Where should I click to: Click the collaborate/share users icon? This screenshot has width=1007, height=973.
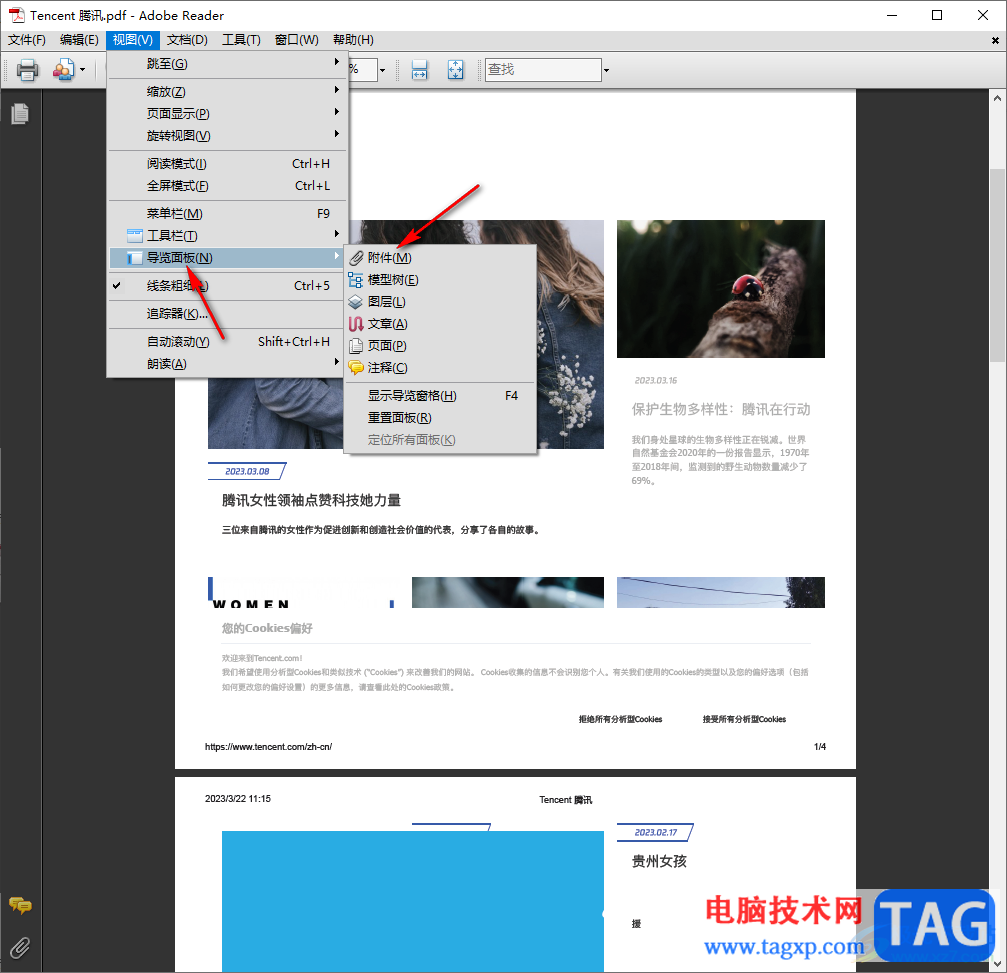[64, 69]
